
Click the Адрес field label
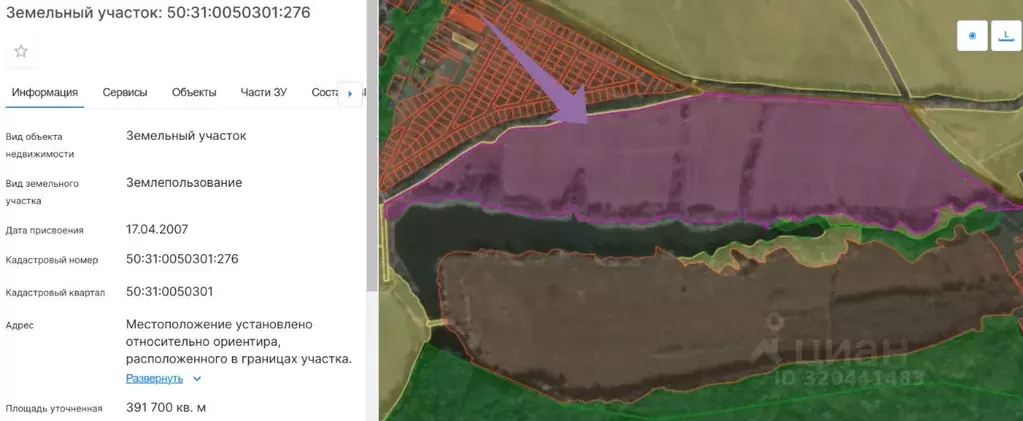pyautogui.click(x=20, y=325)
